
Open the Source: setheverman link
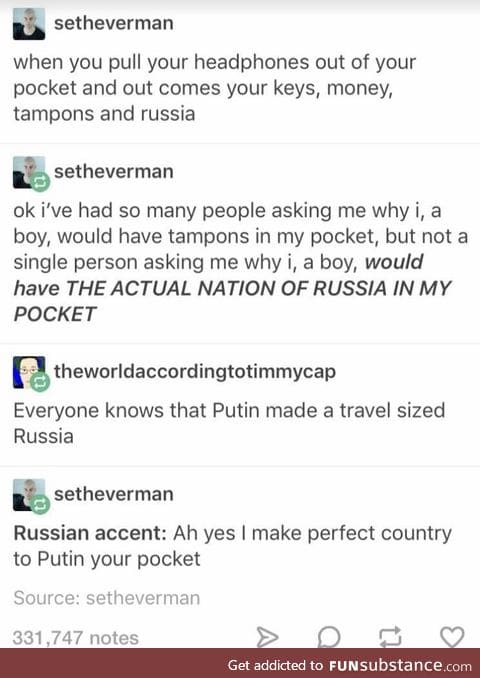tap(107, 598)
